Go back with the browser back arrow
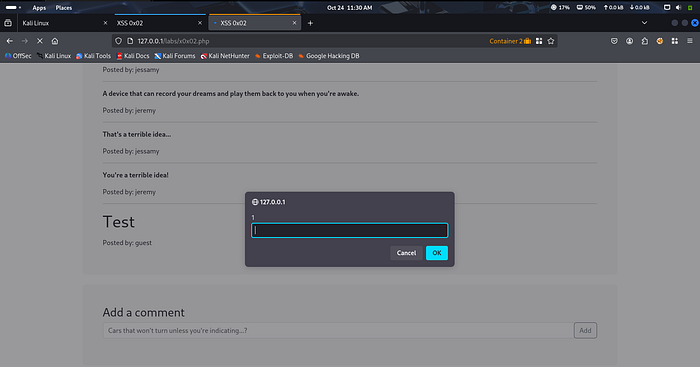The image size is (700, 367). (10, 41)
